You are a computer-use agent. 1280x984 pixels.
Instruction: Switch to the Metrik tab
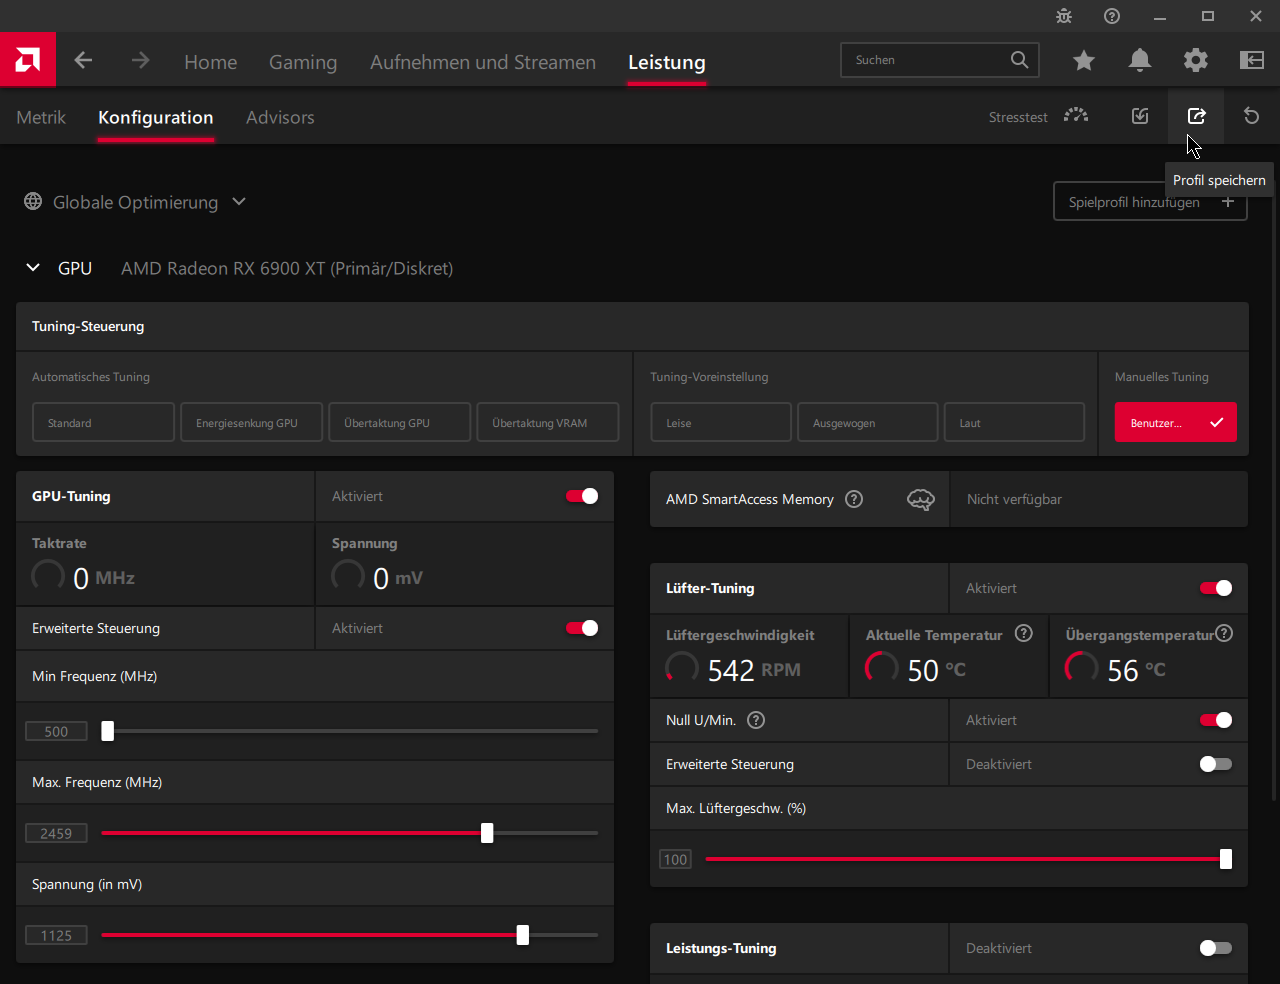point(41,117)
